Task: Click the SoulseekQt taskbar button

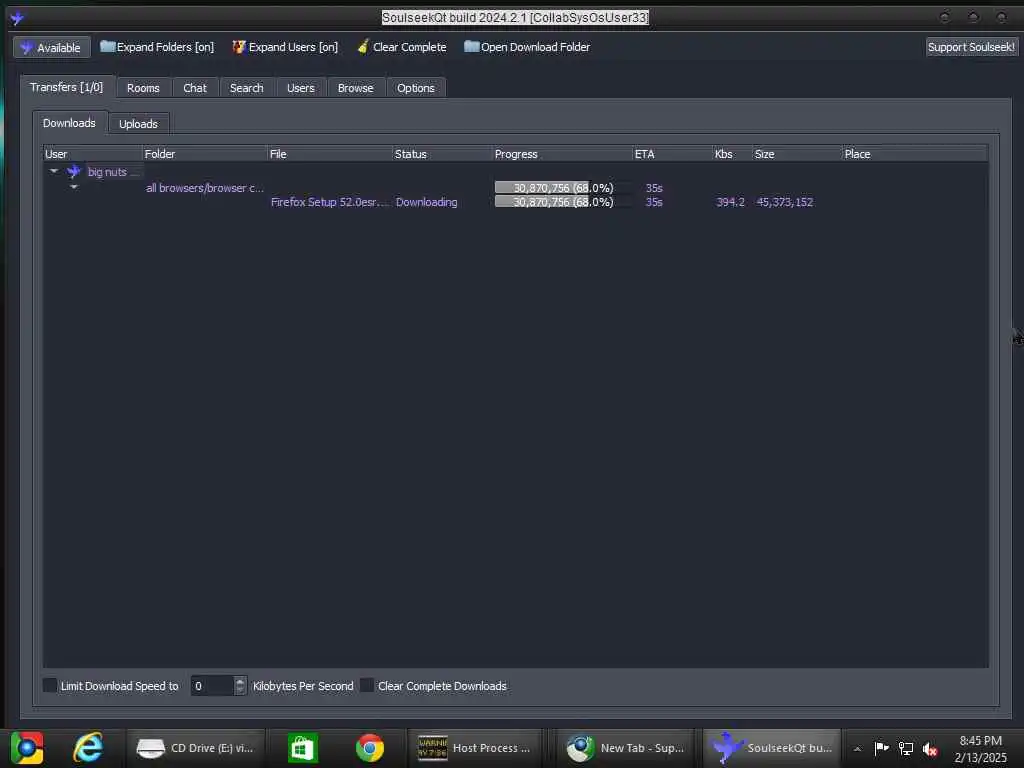Action: click(x=772, y=748)
